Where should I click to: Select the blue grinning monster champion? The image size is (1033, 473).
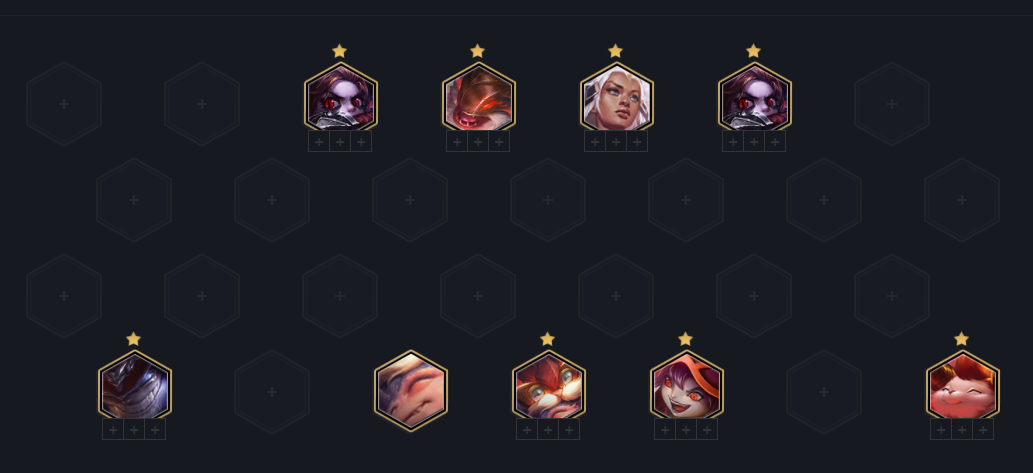coord(134,385)
